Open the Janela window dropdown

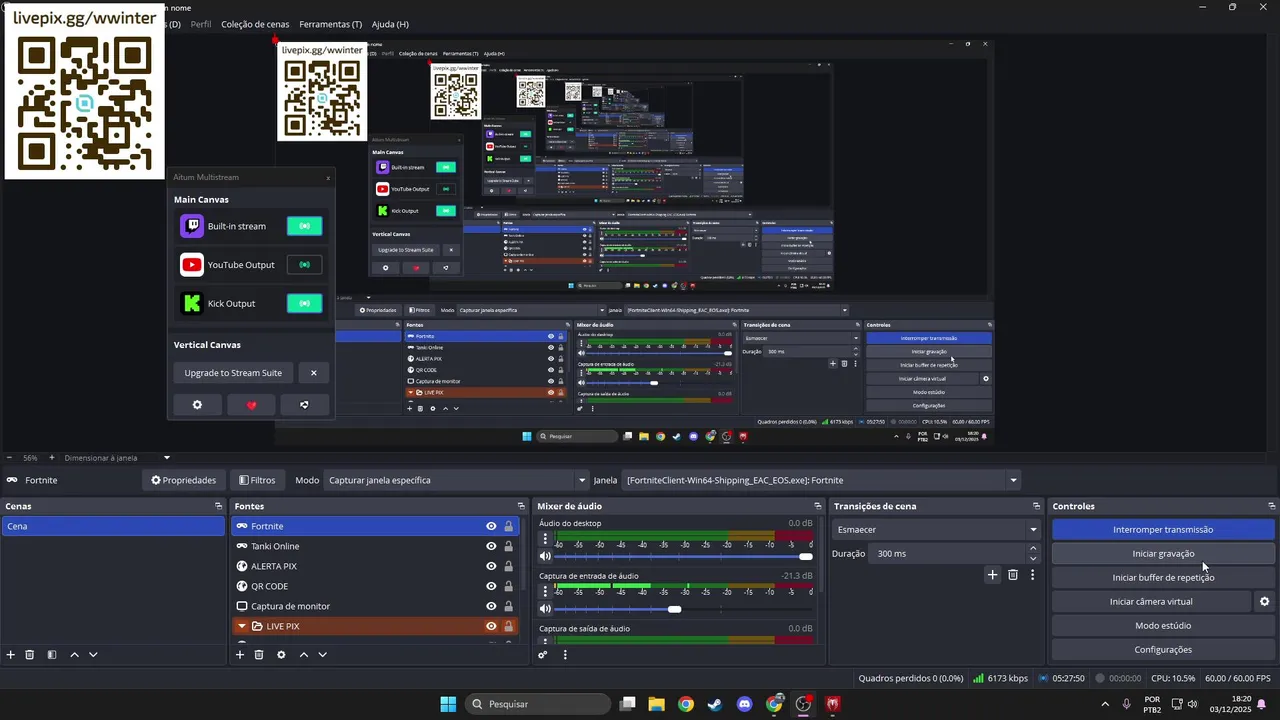tap(821, 480)
